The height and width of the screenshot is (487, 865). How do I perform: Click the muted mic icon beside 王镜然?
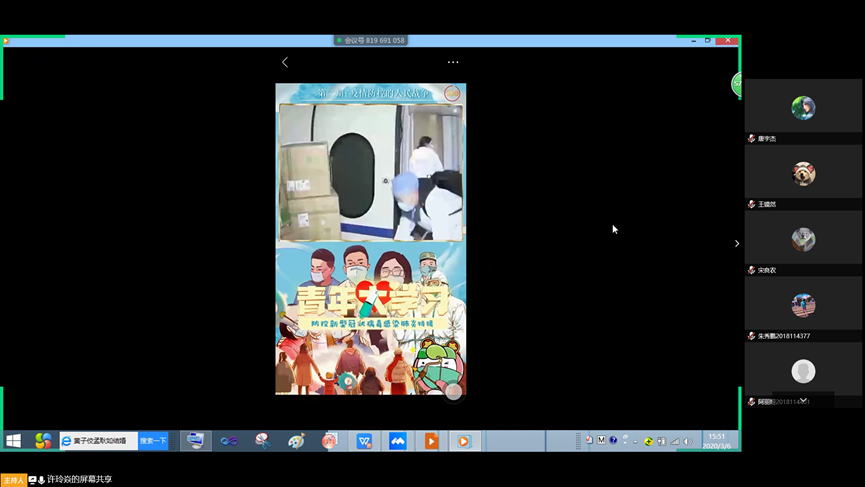tap(751, 204)
